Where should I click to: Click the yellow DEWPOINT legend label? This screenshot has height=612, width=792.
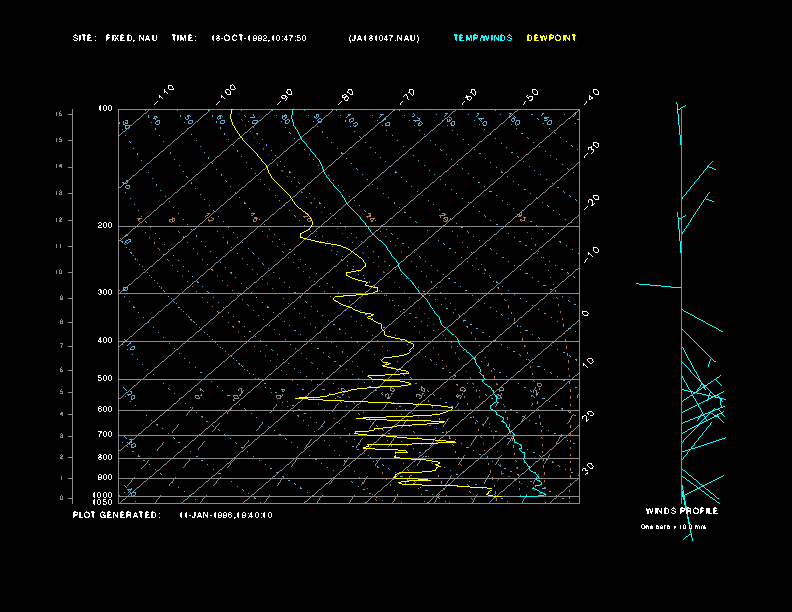pyautogui.click(x=551, y=38)
